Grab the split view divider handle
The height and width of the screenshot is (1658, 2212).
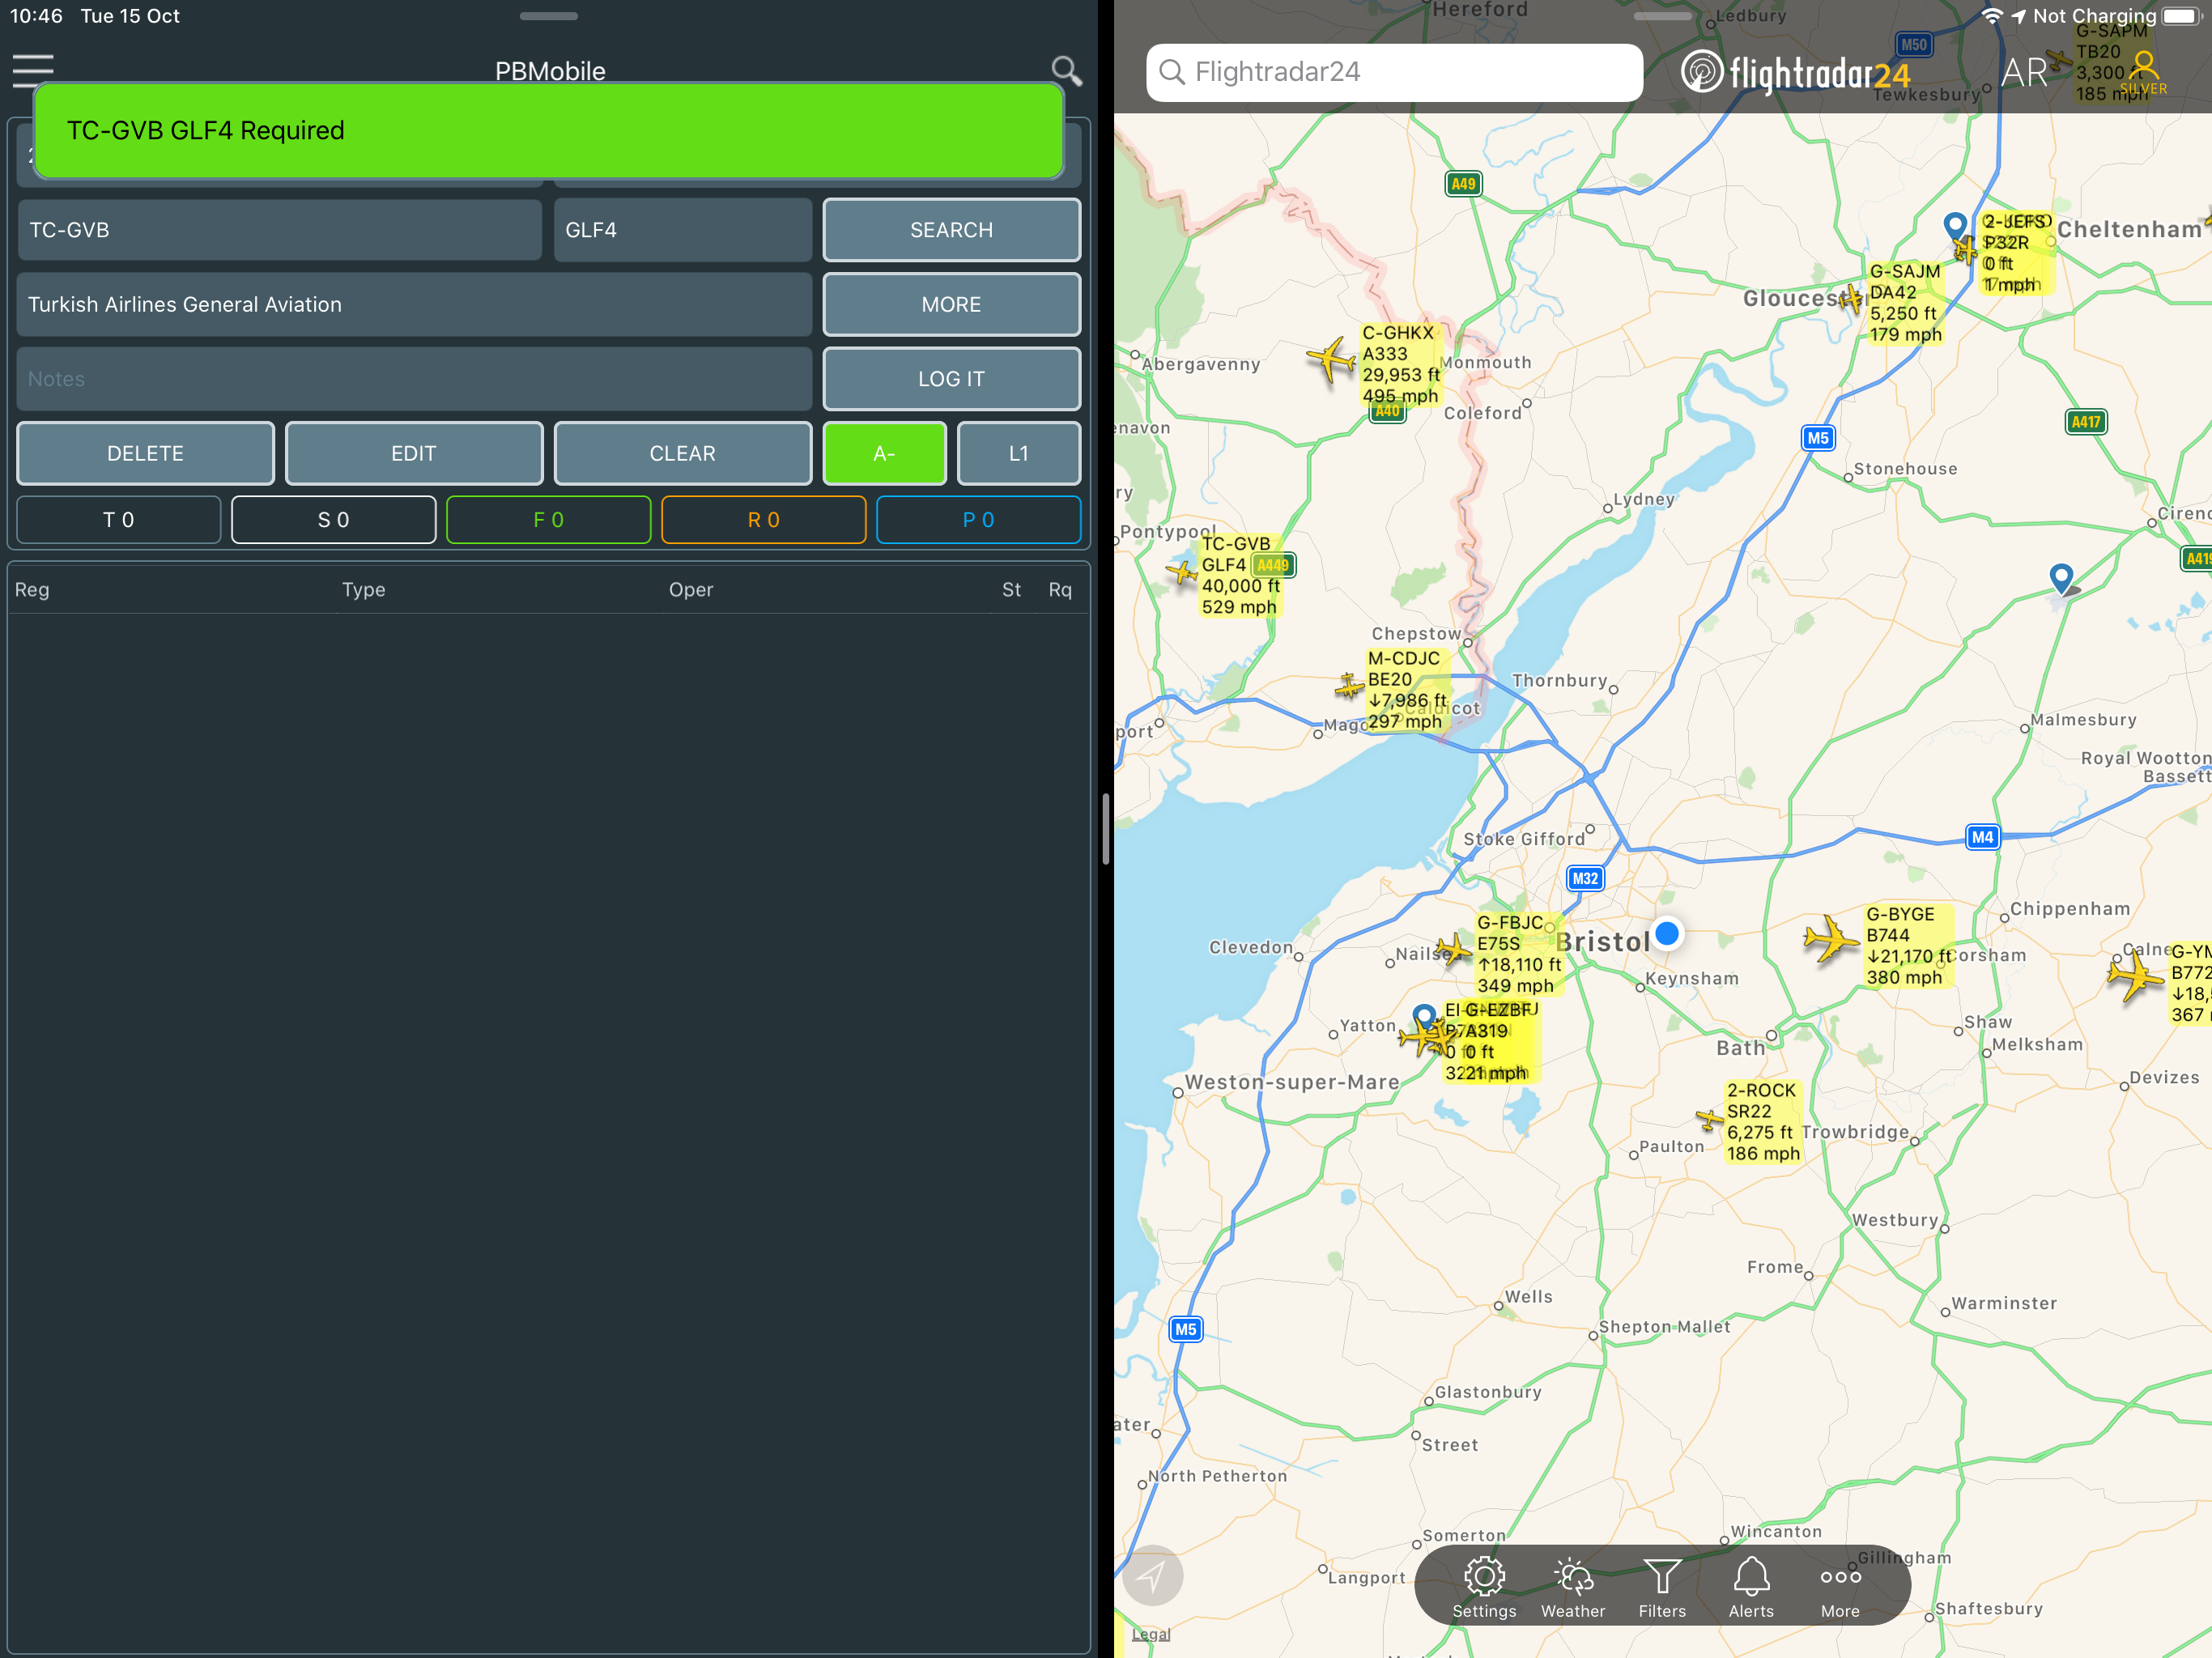coord(1105,829)
